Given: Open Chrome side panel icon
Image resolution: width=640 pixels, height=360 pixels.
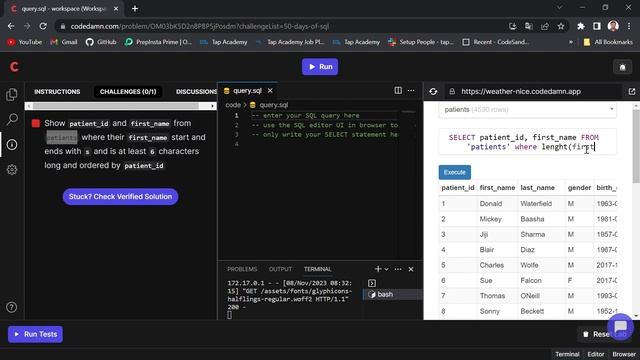Looking at the screenshot, I should [597, 26].
